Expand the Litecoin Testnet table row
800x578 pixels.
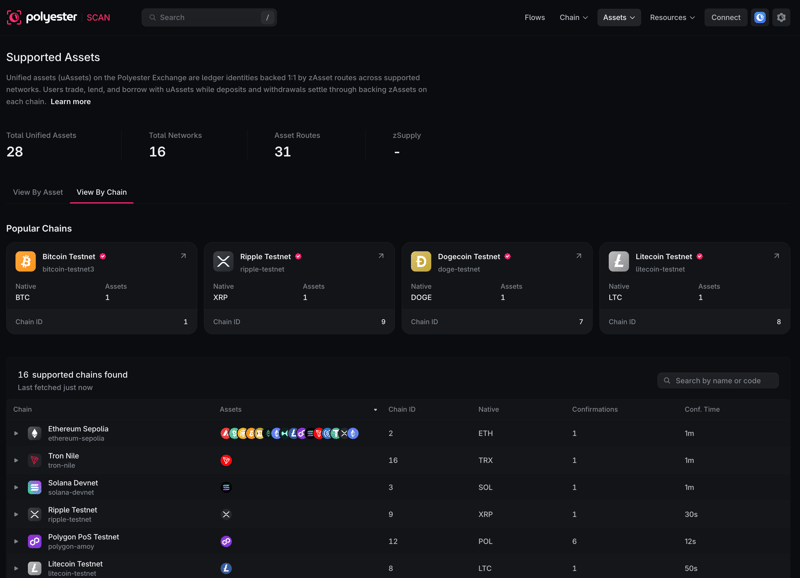tap(16, 568)
